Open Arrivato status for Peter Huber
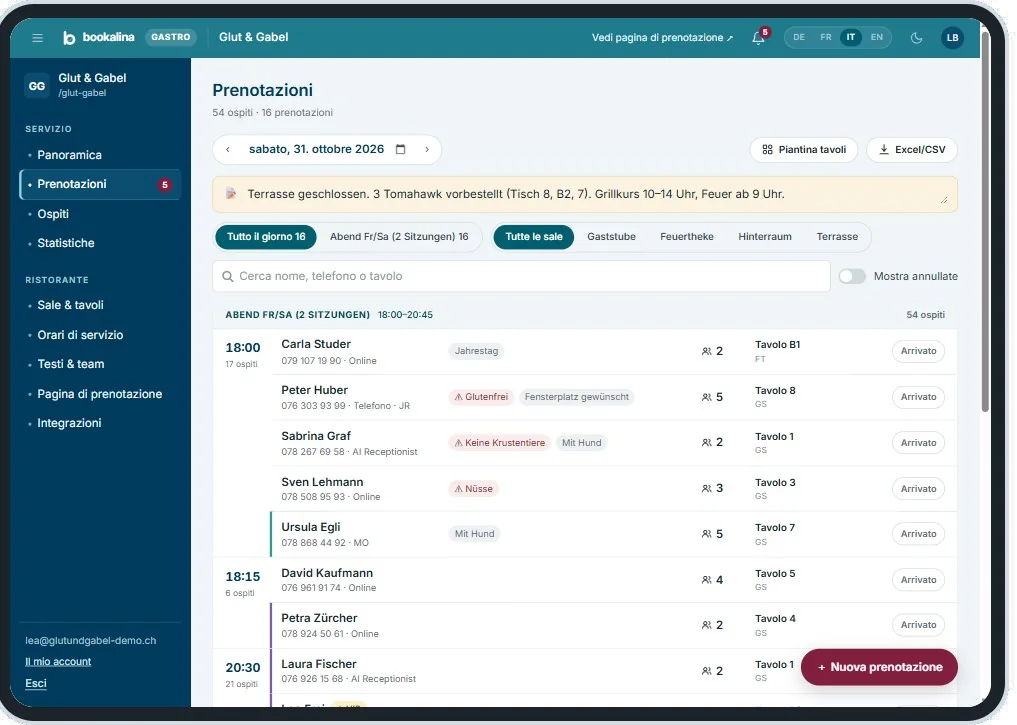The image size is (1017, 725). point(918,397)
